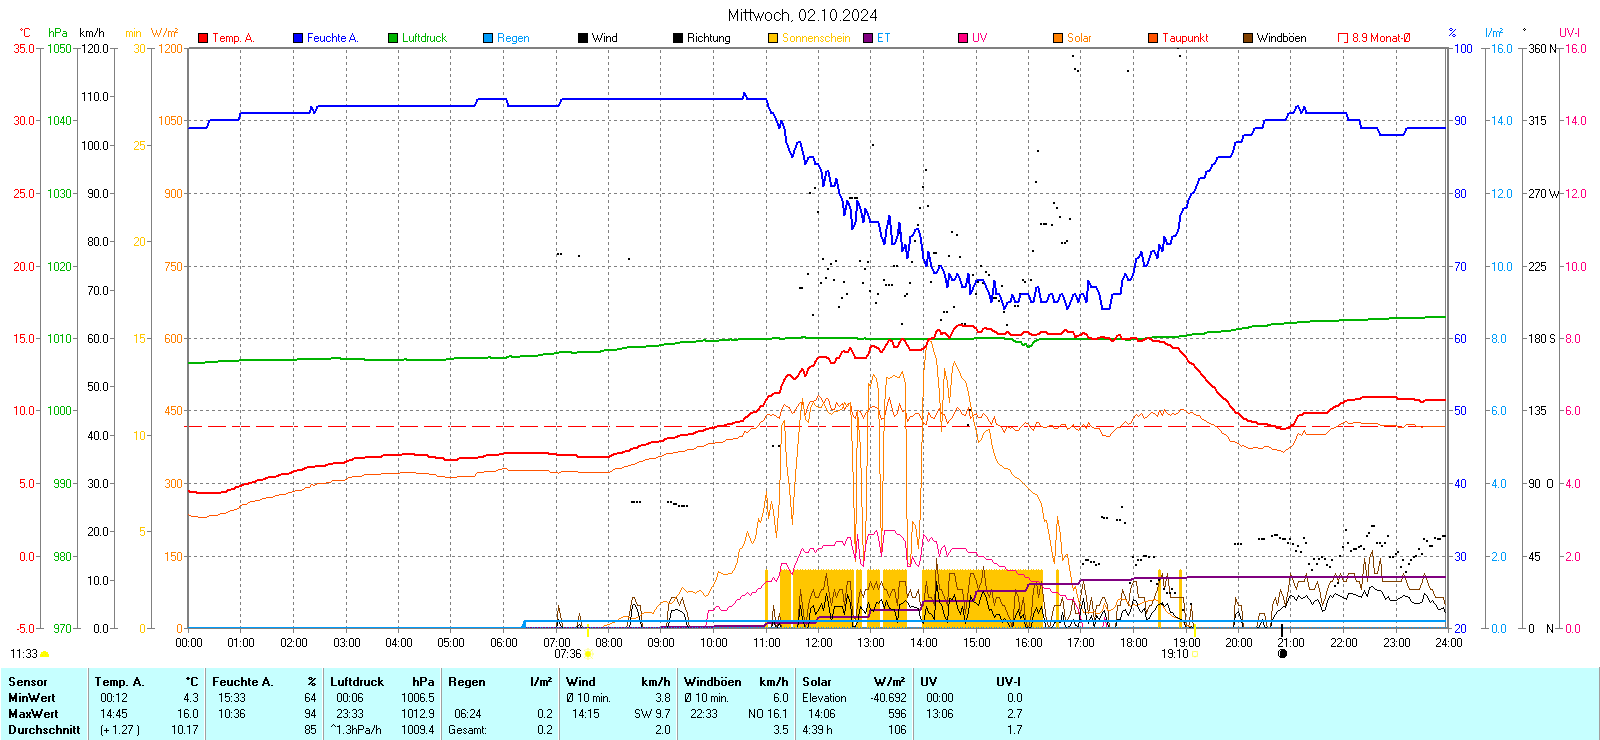Click the green Luftdruck legend square
The image size is (1600, 740).
click(x=393, y=38)
